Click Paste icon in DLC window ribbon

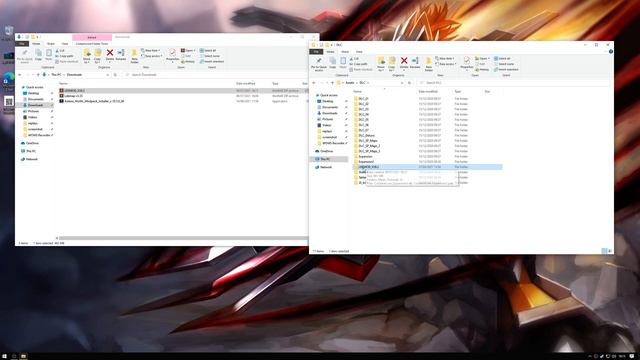coord(343,63)
